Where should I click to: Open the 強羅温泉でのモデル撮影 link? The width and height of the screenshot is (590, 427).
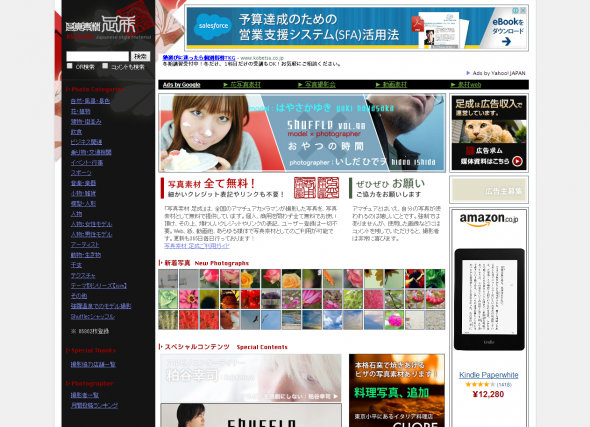point(101,306)
